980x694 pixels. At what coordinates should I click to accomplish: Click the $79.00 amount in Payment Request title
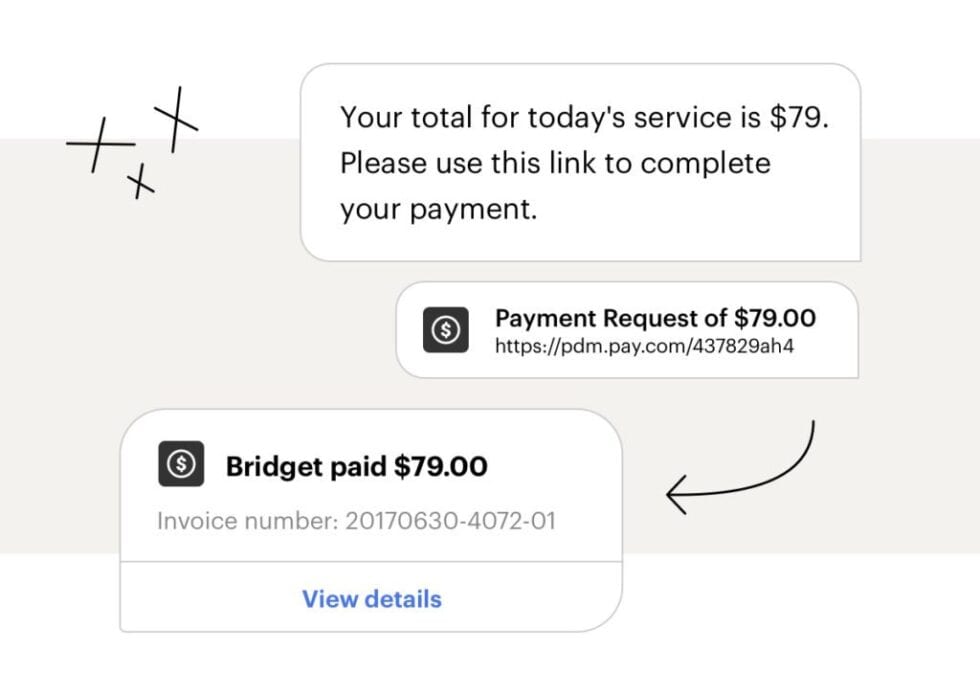(x=774, y=318)
